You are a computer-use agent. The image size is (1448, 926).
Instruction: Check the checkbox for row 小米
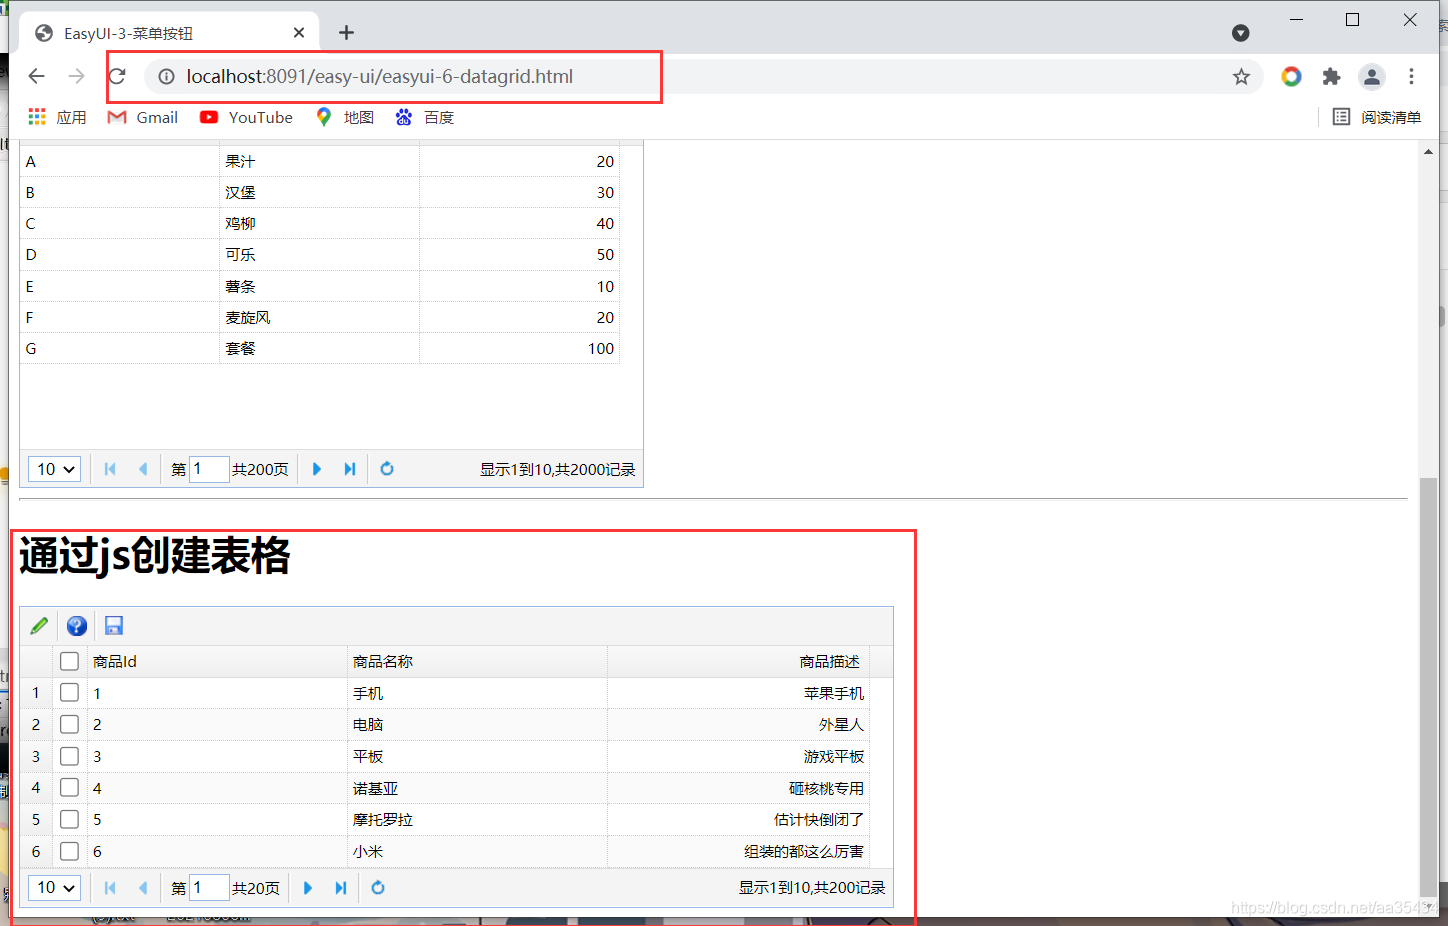(69, 851)
